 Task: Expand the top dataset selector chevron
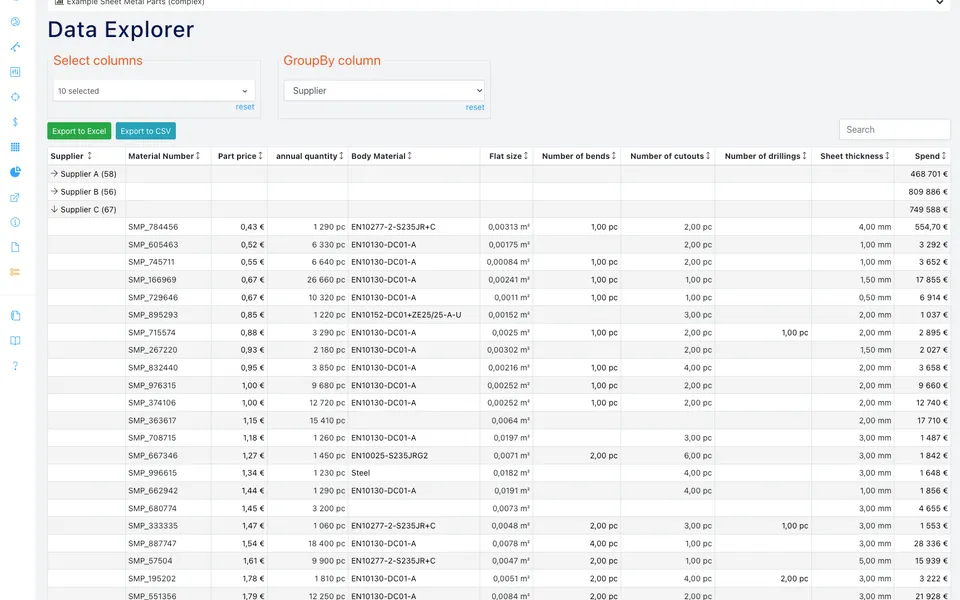(939, 2)
